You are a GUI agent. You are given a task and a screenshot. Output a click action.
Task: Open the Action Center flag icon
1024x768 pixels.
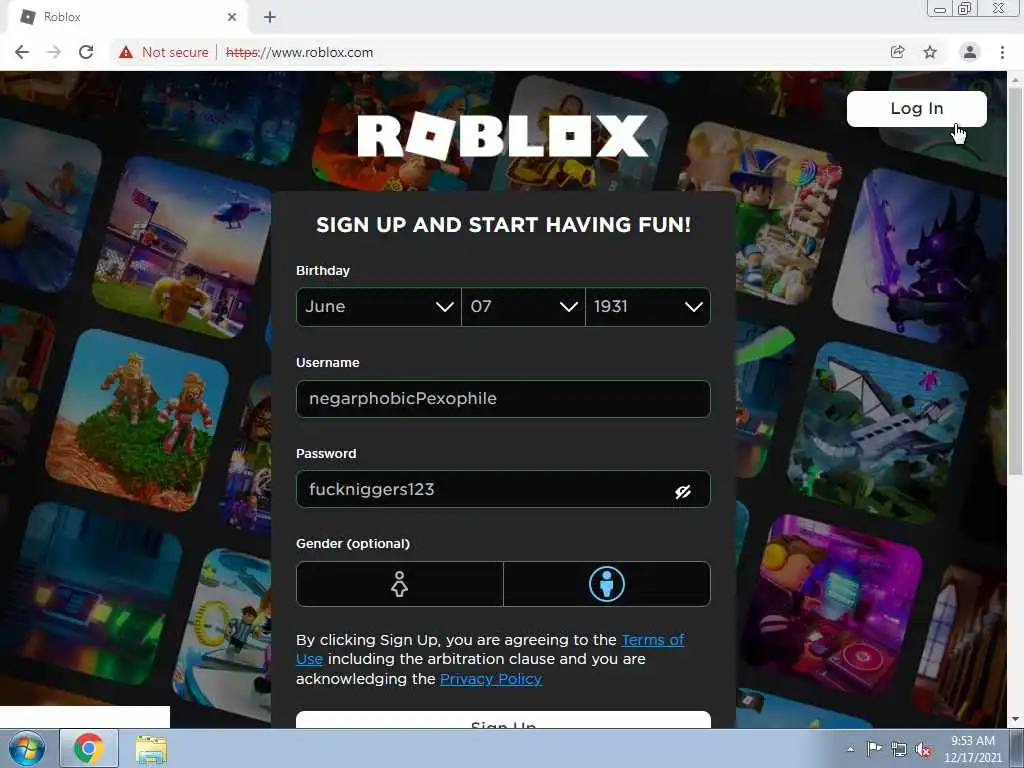874,749
